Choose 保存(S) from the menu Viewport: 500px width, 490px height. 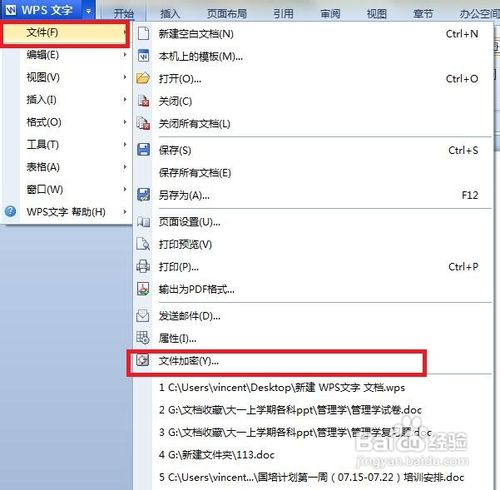click(313, 150)
